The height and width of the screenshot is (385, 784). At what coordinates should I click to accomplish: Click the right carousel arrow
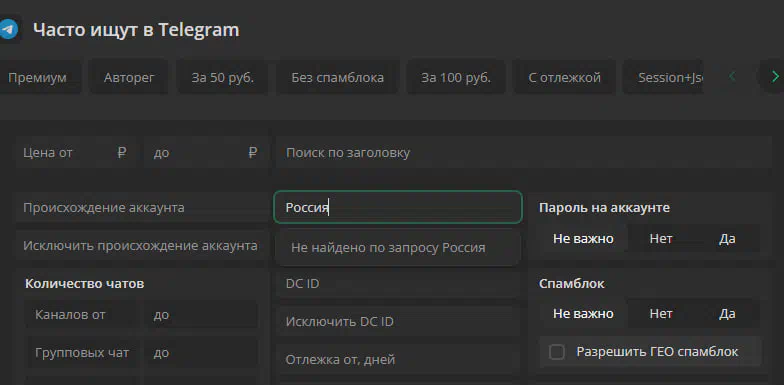tap(774, 76)
